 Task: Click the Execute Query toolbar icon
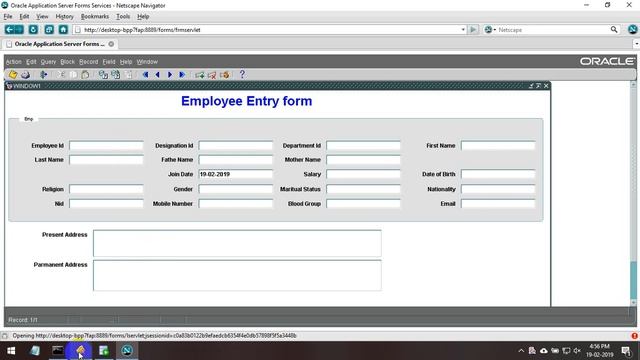[116, 75]
